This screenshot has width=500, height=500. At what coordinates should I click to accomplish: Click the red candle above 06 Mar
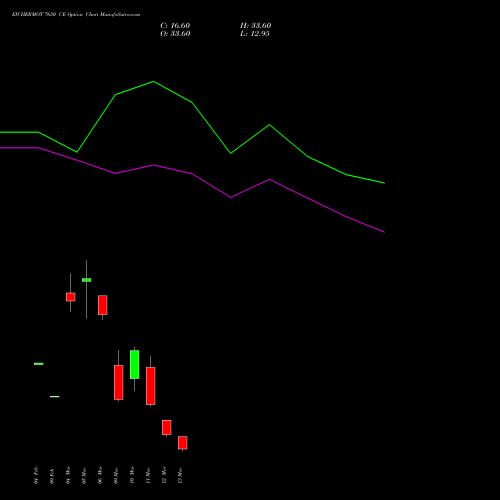103,305
